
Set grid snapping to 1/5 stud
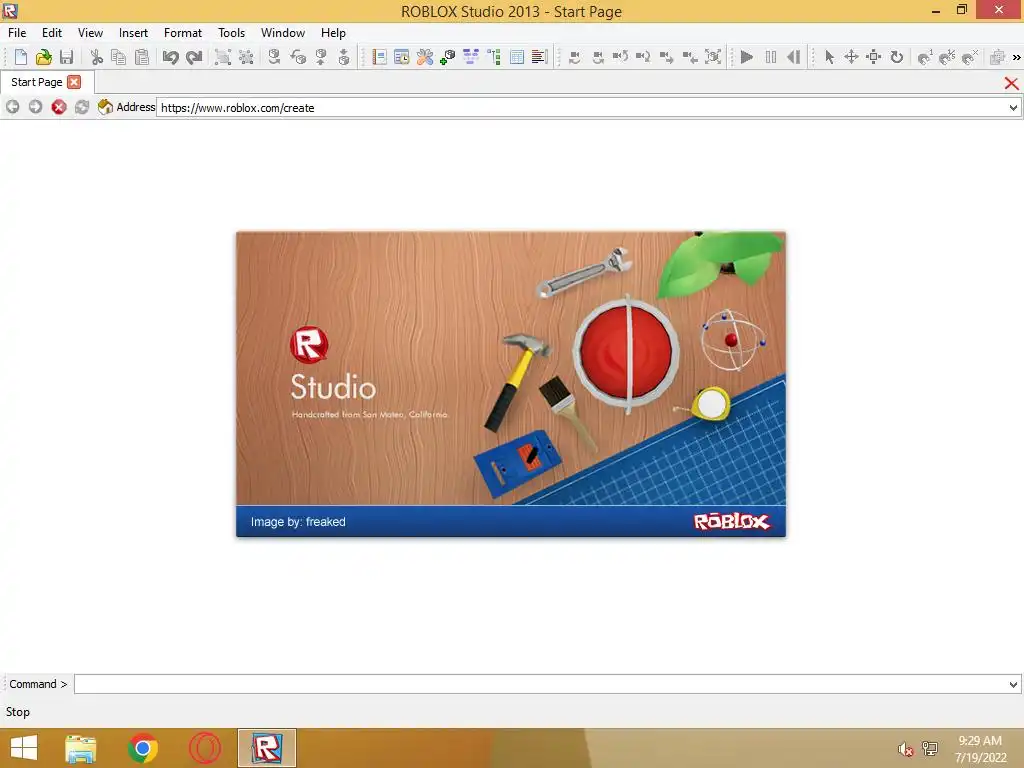[x=947, y=57]
